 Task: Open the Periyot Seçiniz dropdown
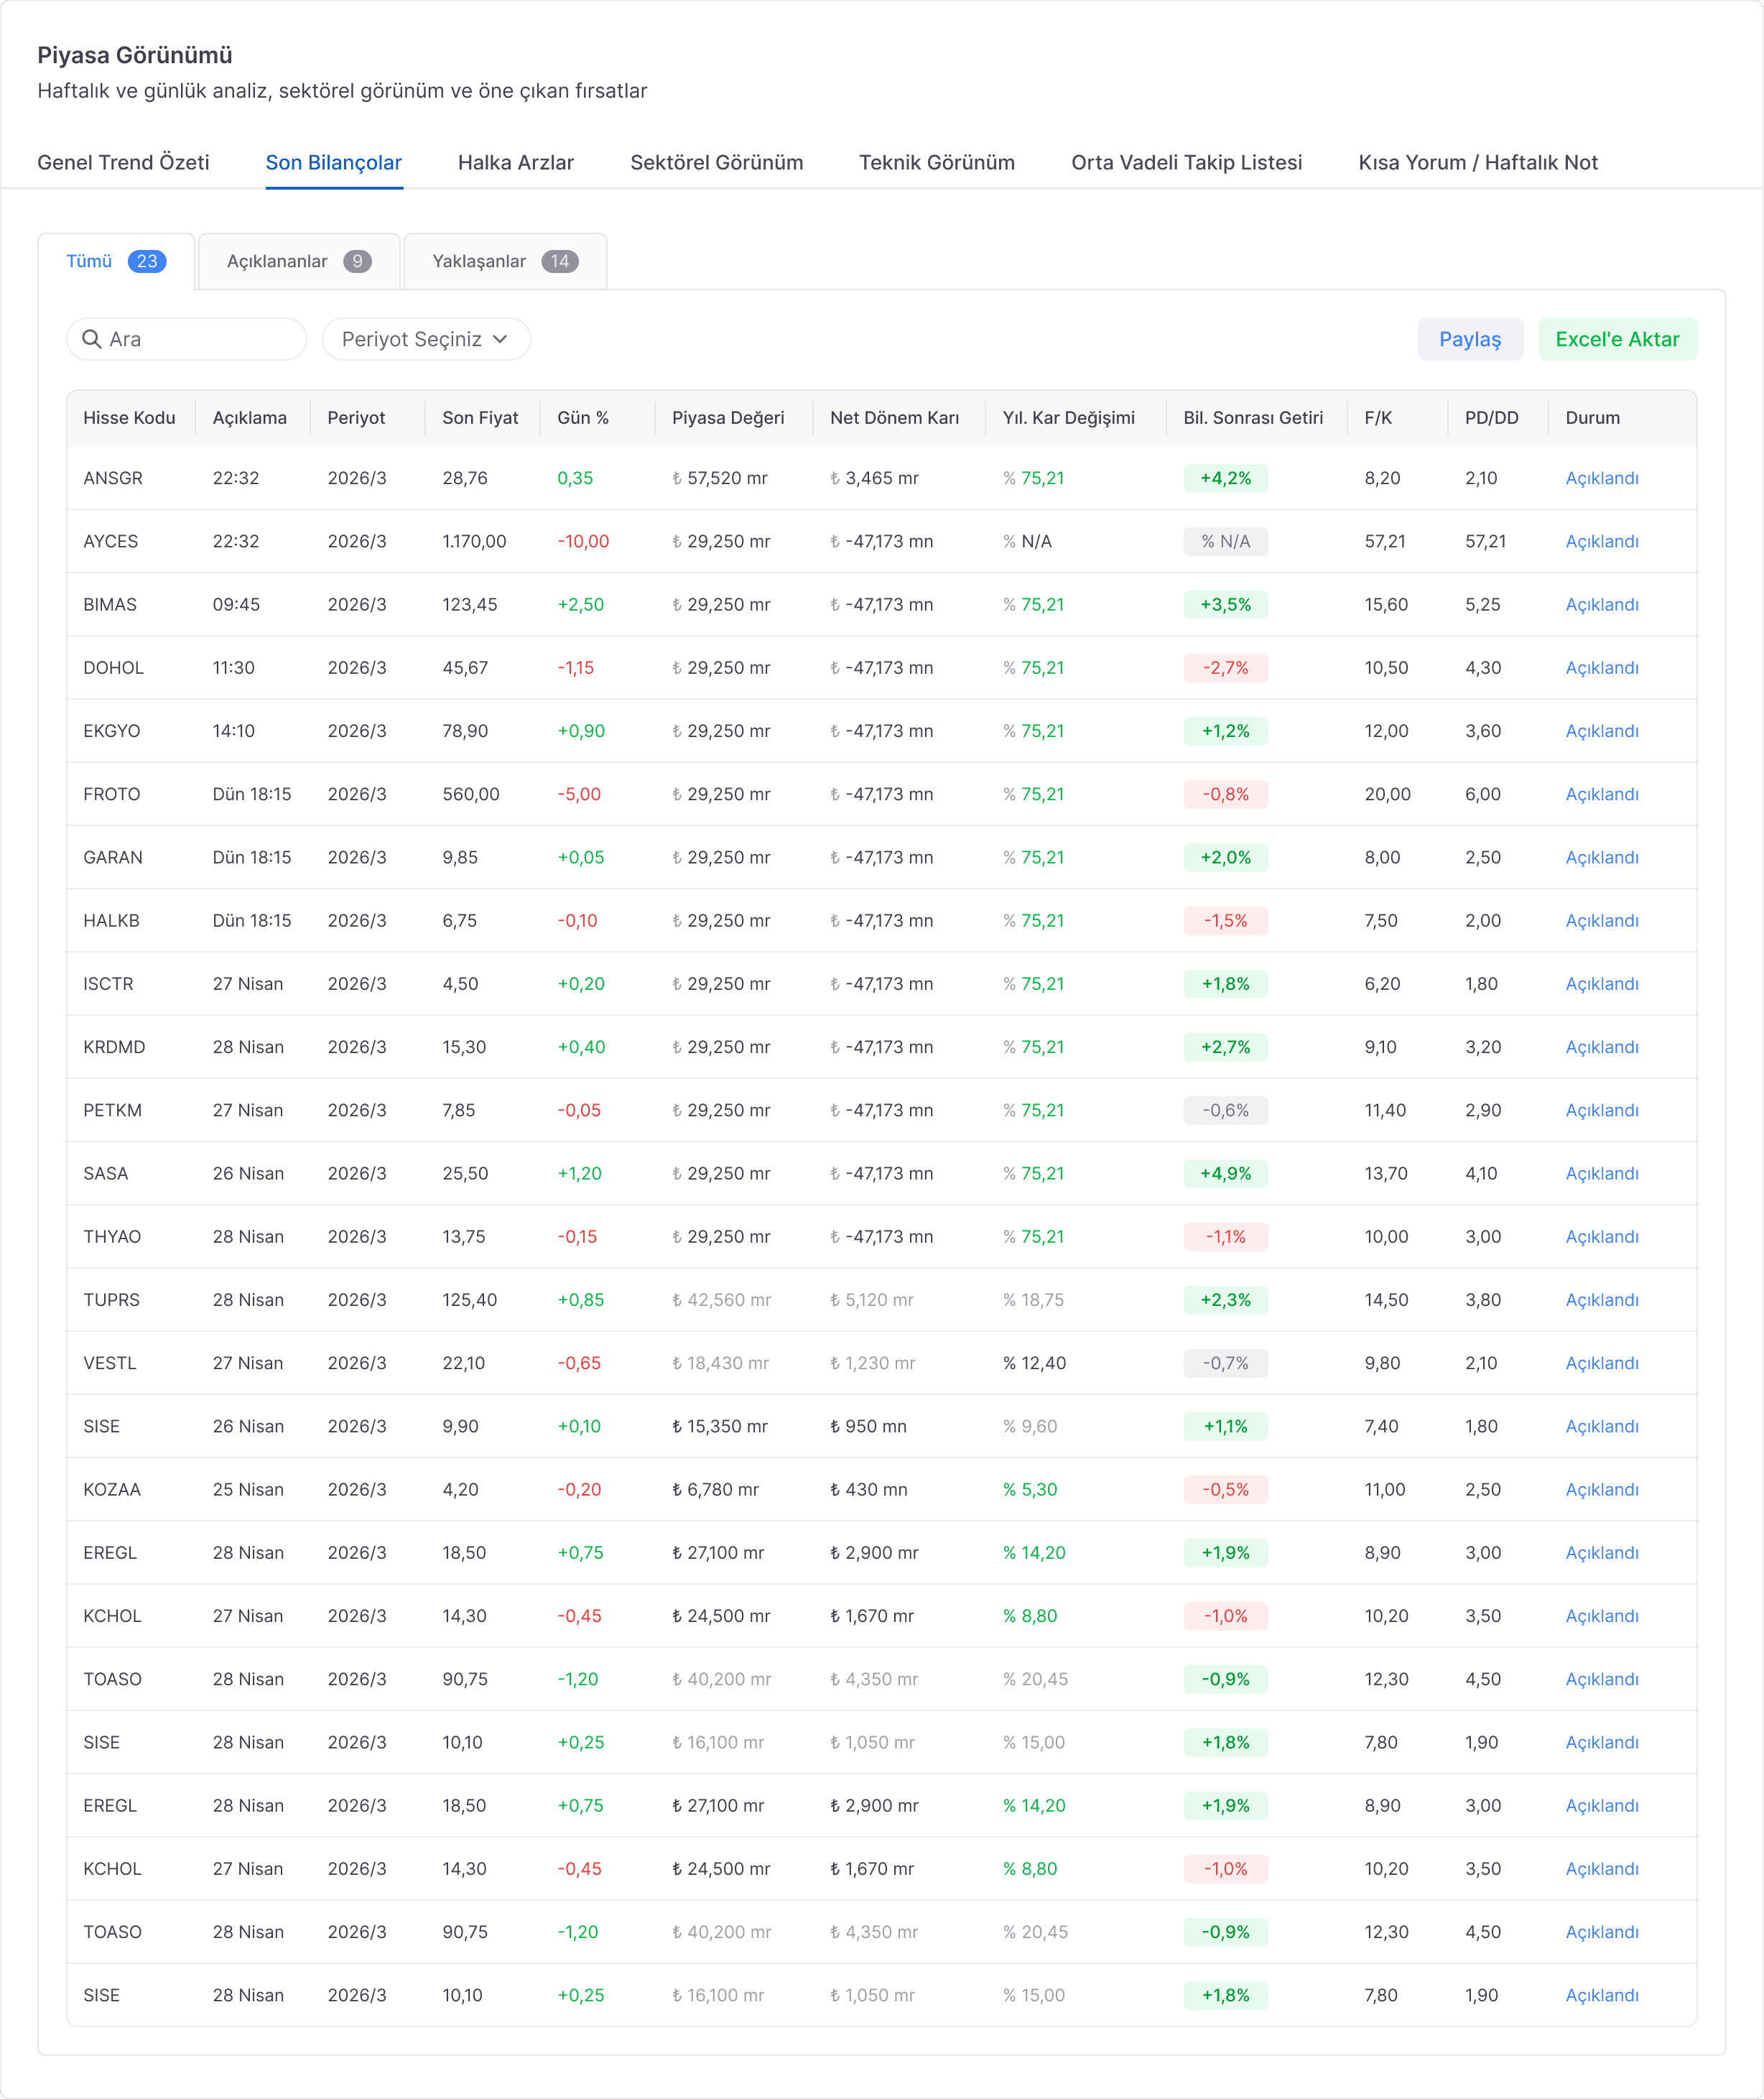(x=426, y=339)
